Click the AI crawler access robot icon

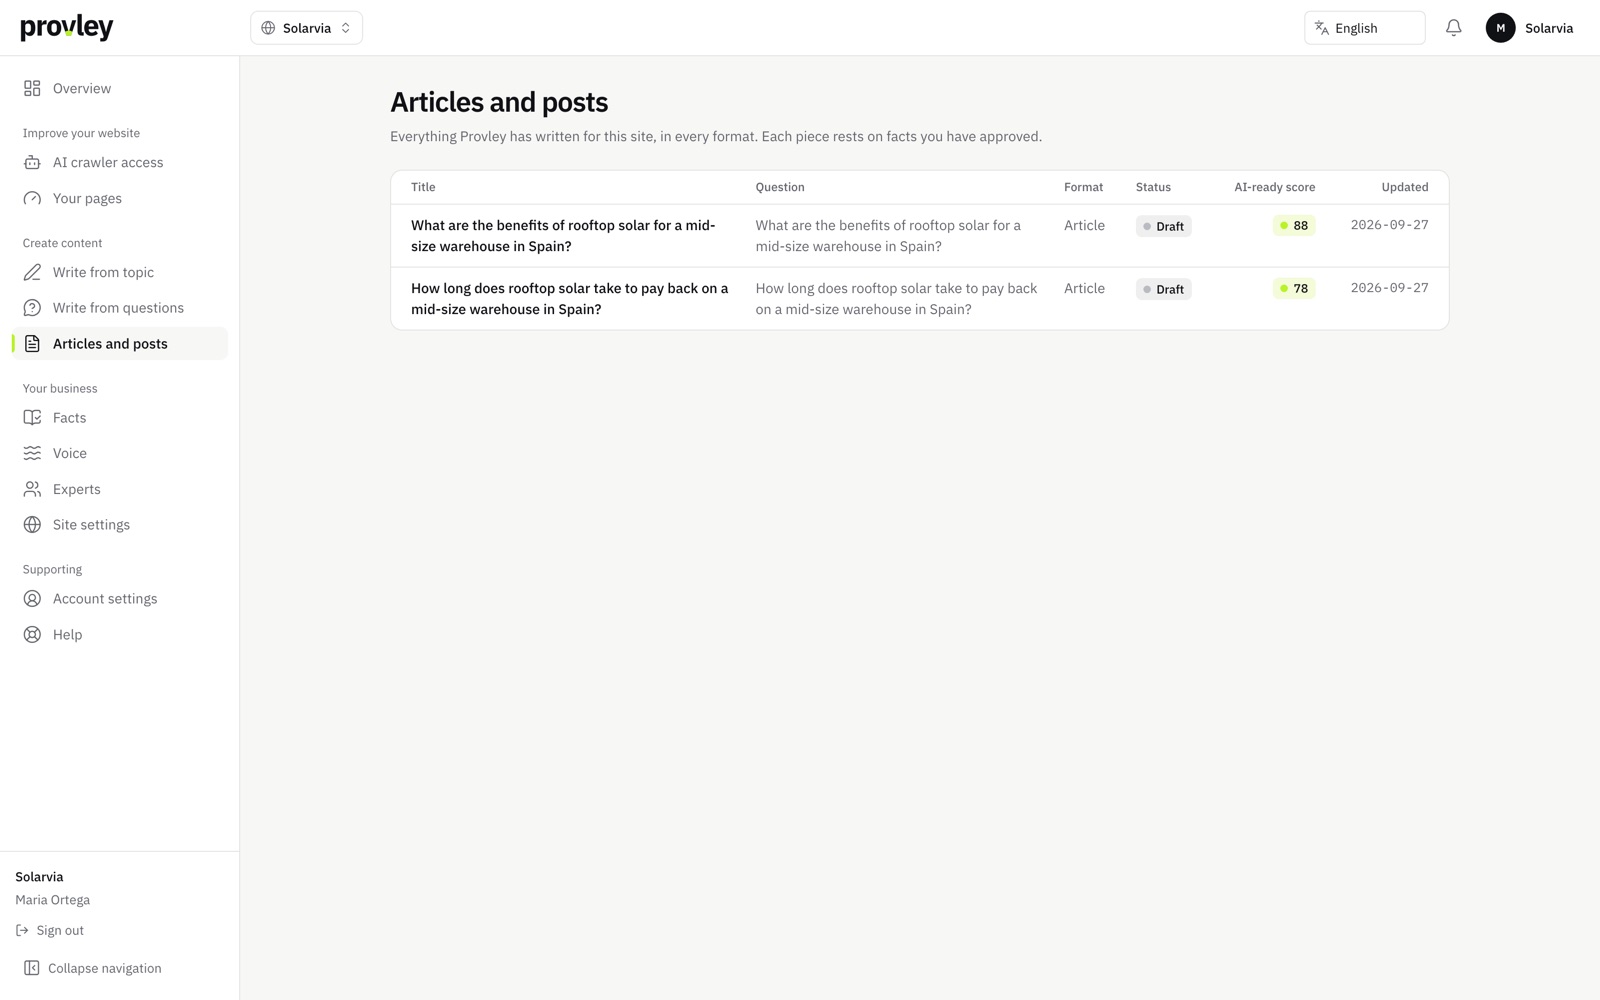(32, 162)
